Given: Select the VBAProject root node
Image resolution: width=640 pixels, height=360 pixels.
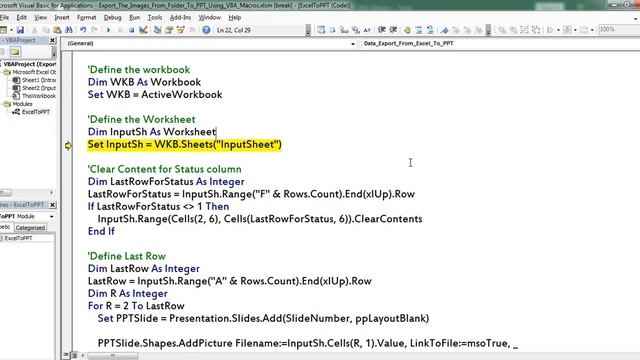Looking at the screenshot, I should point(29,64).
